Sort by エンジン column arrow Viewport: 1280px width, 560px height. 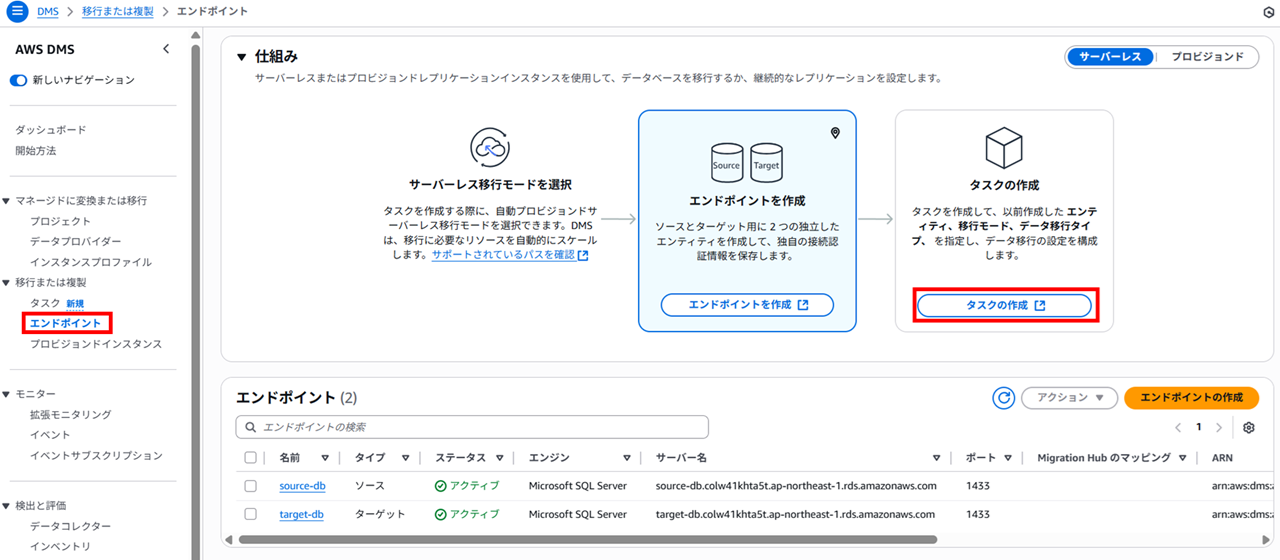point(627,458)
